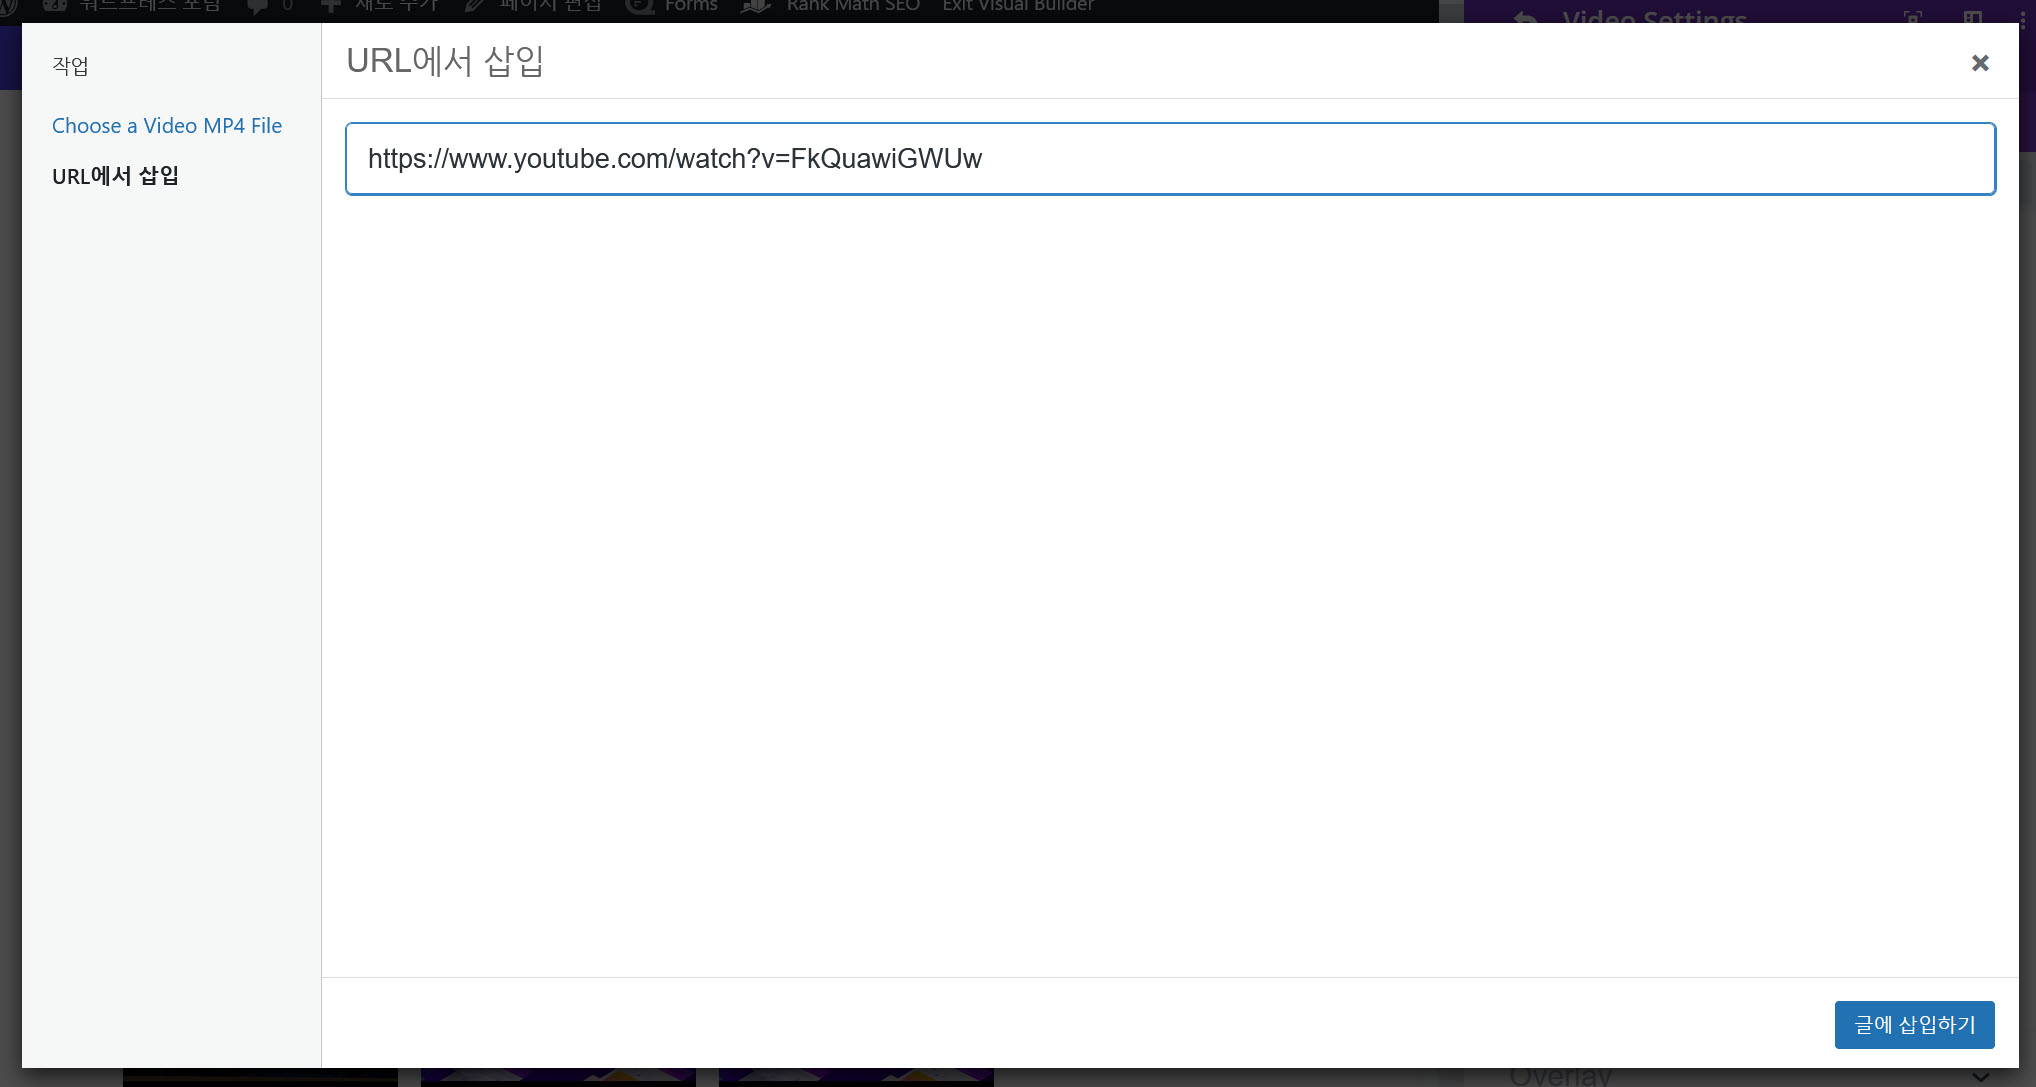2036x1087 pixels.
Task: Click the WordPress logo in admin bar
Action: (8, 7)
